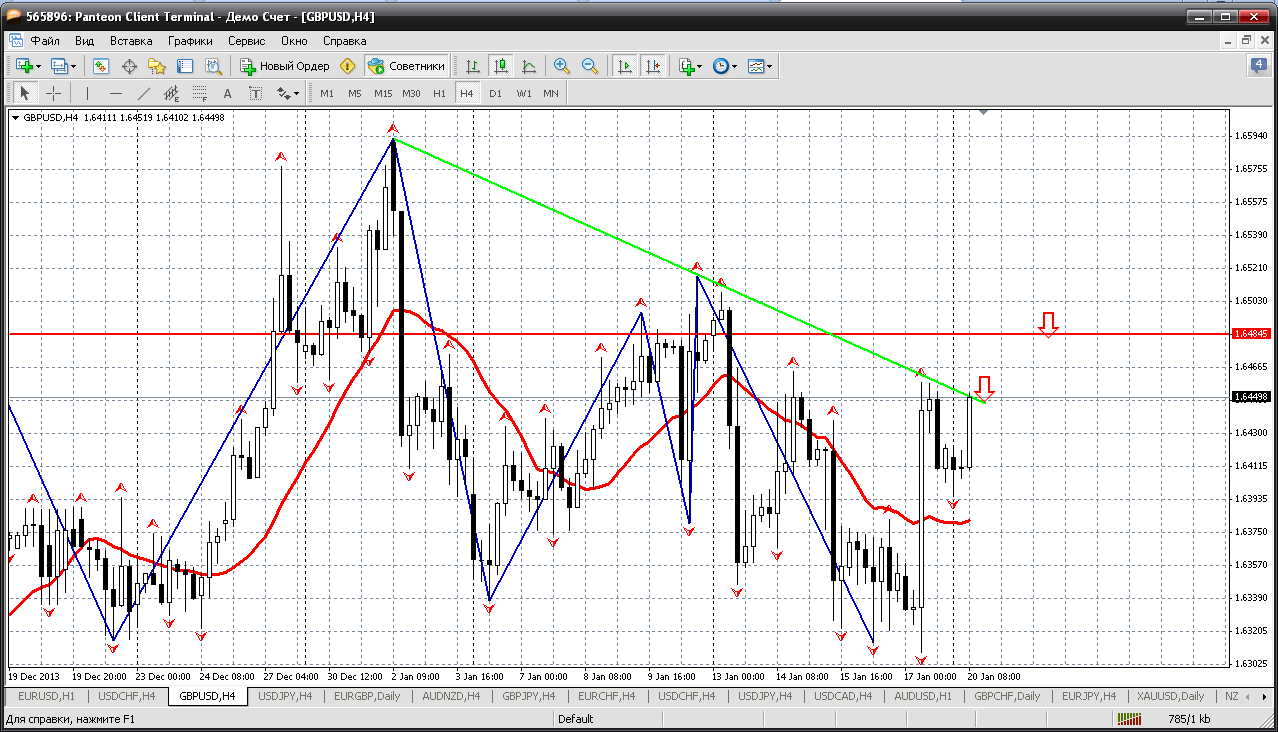1278x732 pixels.
Task: Click connection status 785/1 kb
Action: click(x=1188, y=719)
